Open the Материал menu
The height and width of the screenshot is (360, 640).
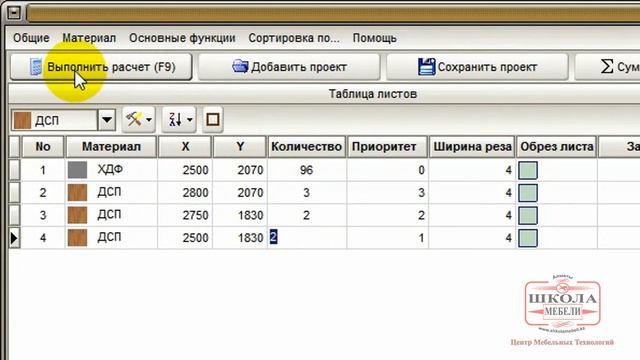click(x=89, y=38)
